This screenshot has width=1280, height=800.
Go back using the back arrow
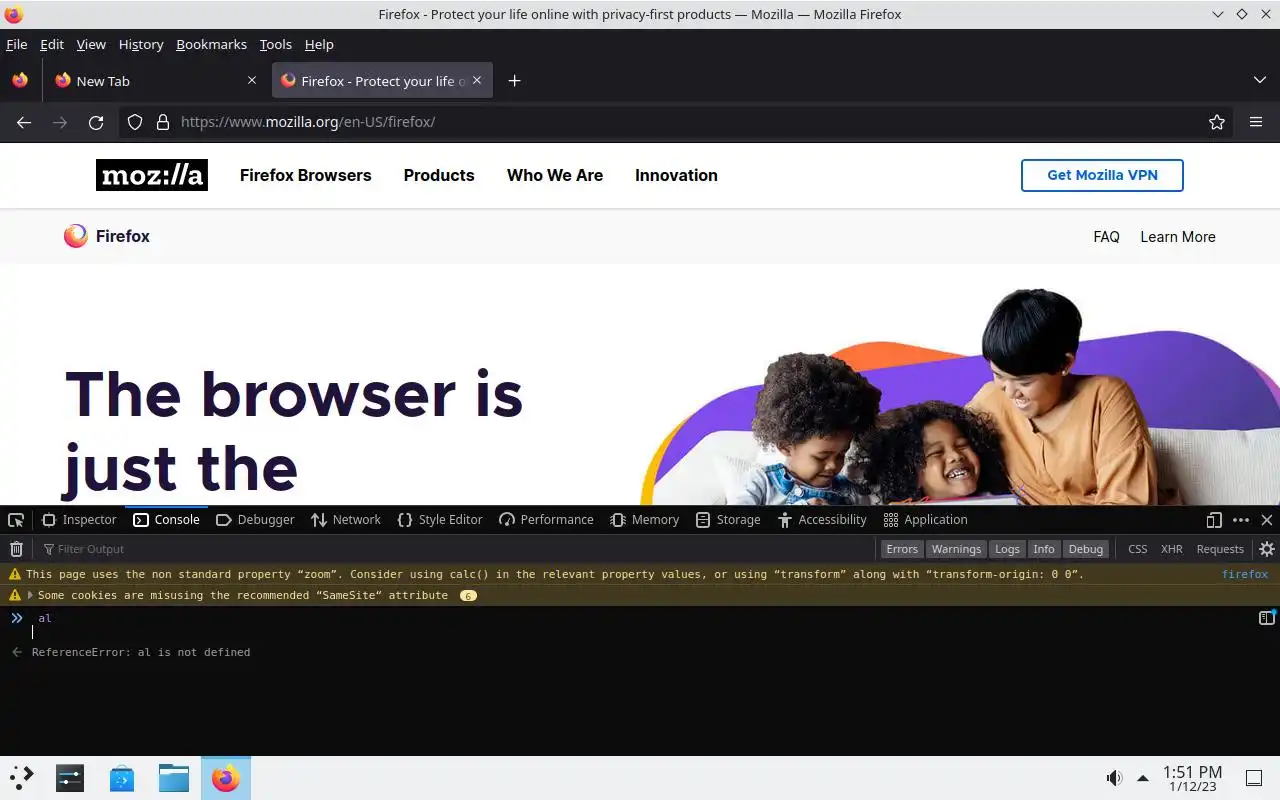point(24,122)
